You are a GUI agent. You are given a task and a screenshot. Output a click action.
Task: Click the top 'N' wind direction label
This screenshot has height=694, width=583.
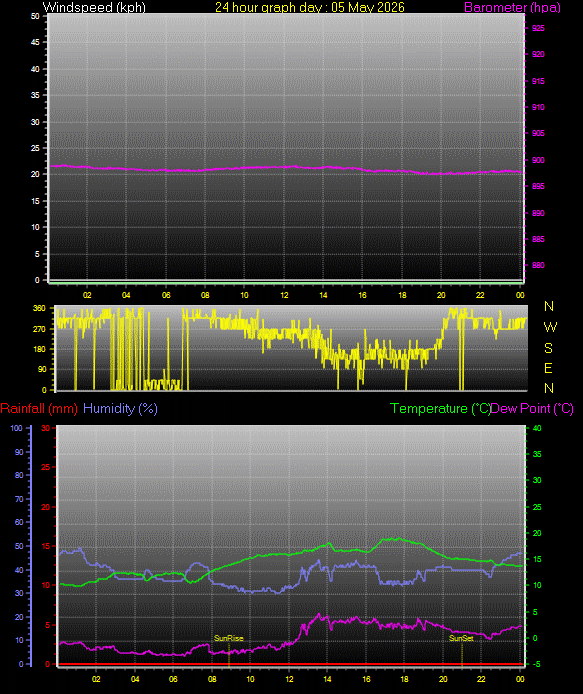[549, 306]
